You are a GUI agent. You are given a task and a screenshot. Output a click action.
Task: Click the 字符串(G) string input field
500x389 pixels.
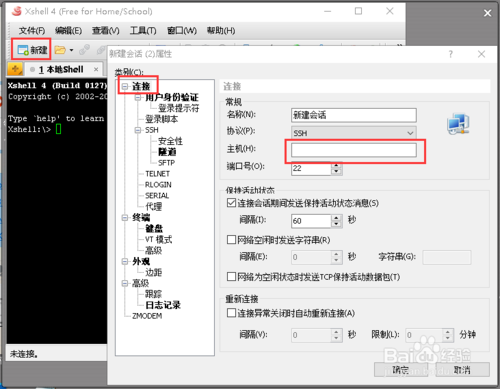tap(447, 257)
